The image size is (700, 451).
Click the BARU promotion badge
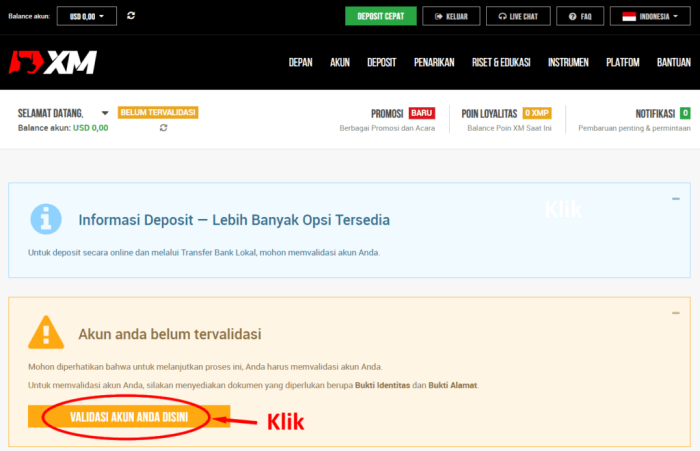(x=421, y=113)
